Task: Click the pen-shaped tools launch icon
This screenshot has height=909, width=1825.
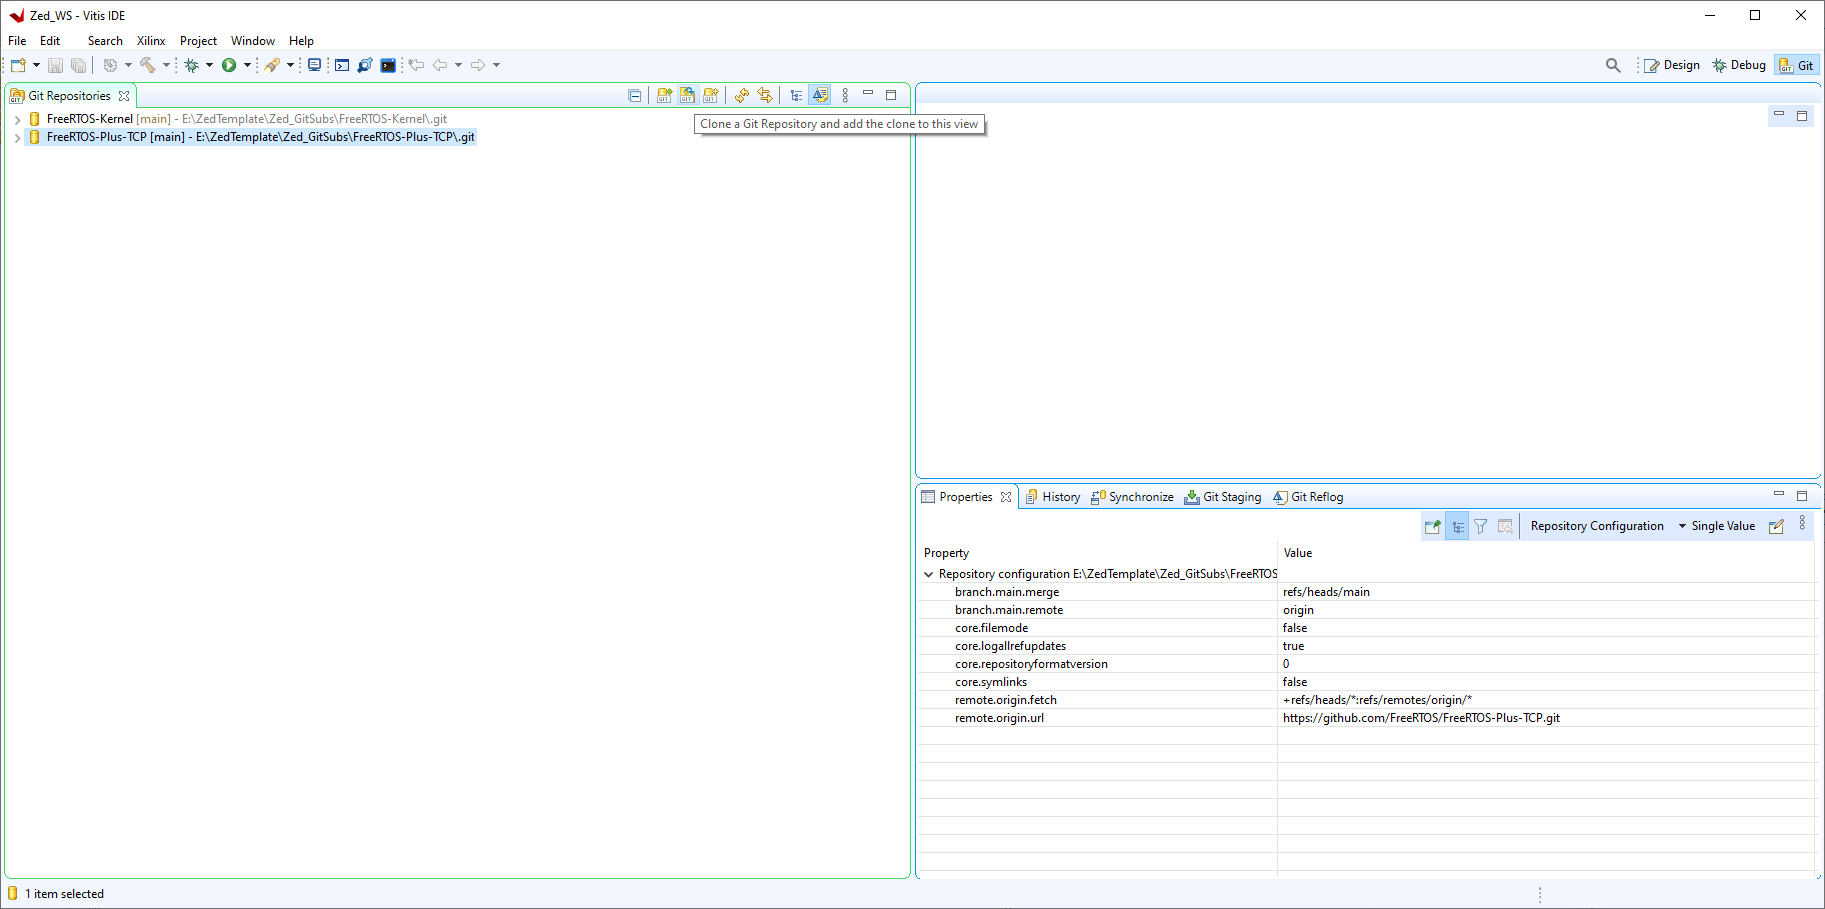Action: (x=272, y=65)
